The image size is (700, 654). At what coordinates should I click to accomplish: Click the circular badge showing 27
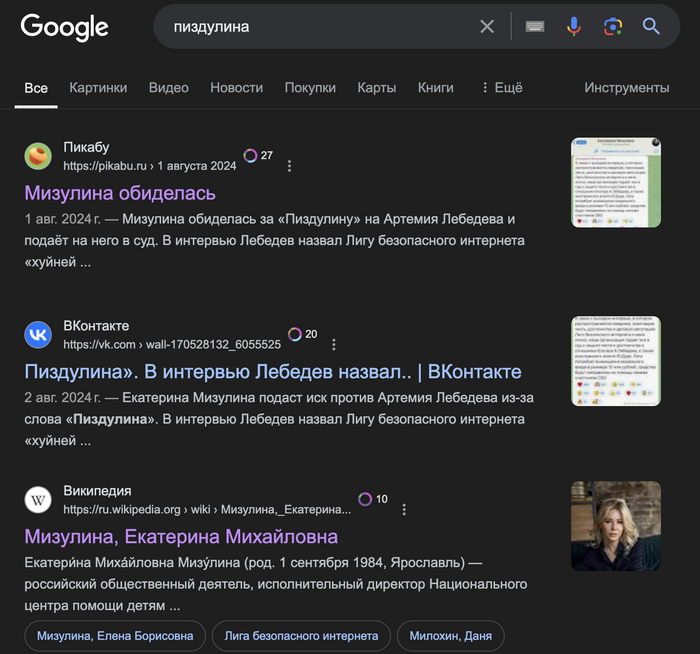click(258, 156)
